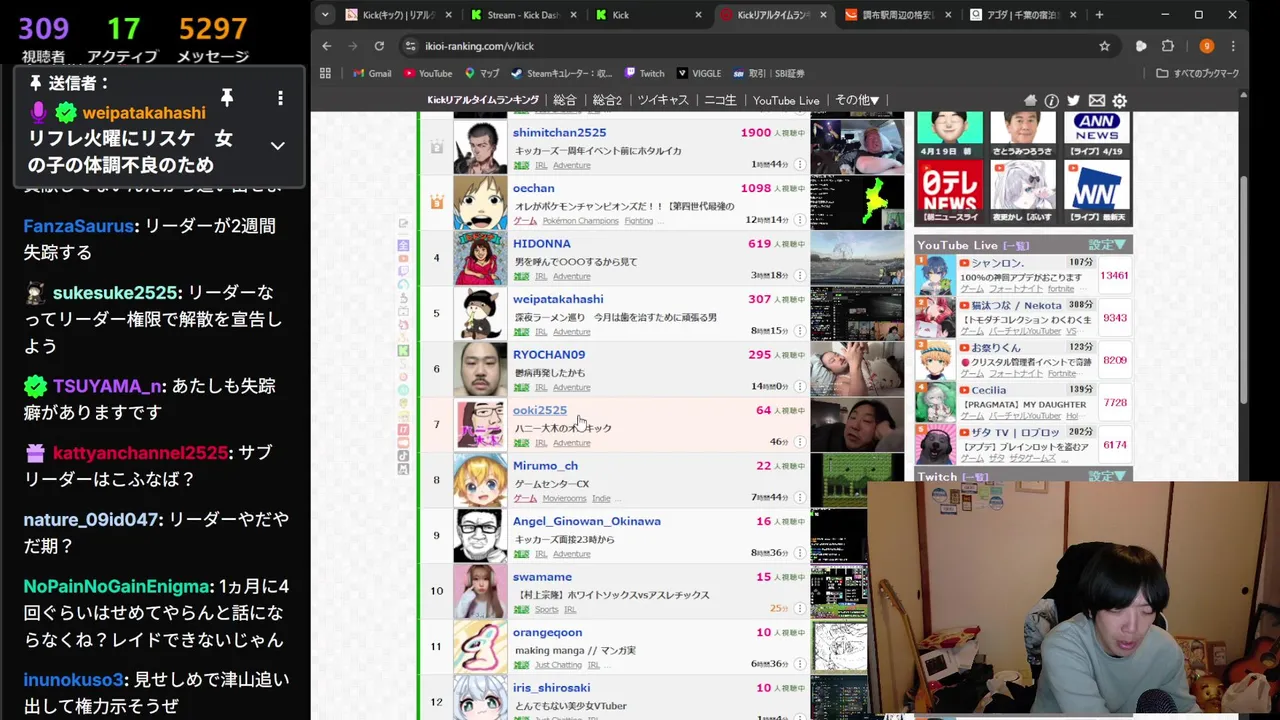Open Cecilia YouTube stream entry
1280x720 pixels.
pyautogui.click(x=1023, y=402)
